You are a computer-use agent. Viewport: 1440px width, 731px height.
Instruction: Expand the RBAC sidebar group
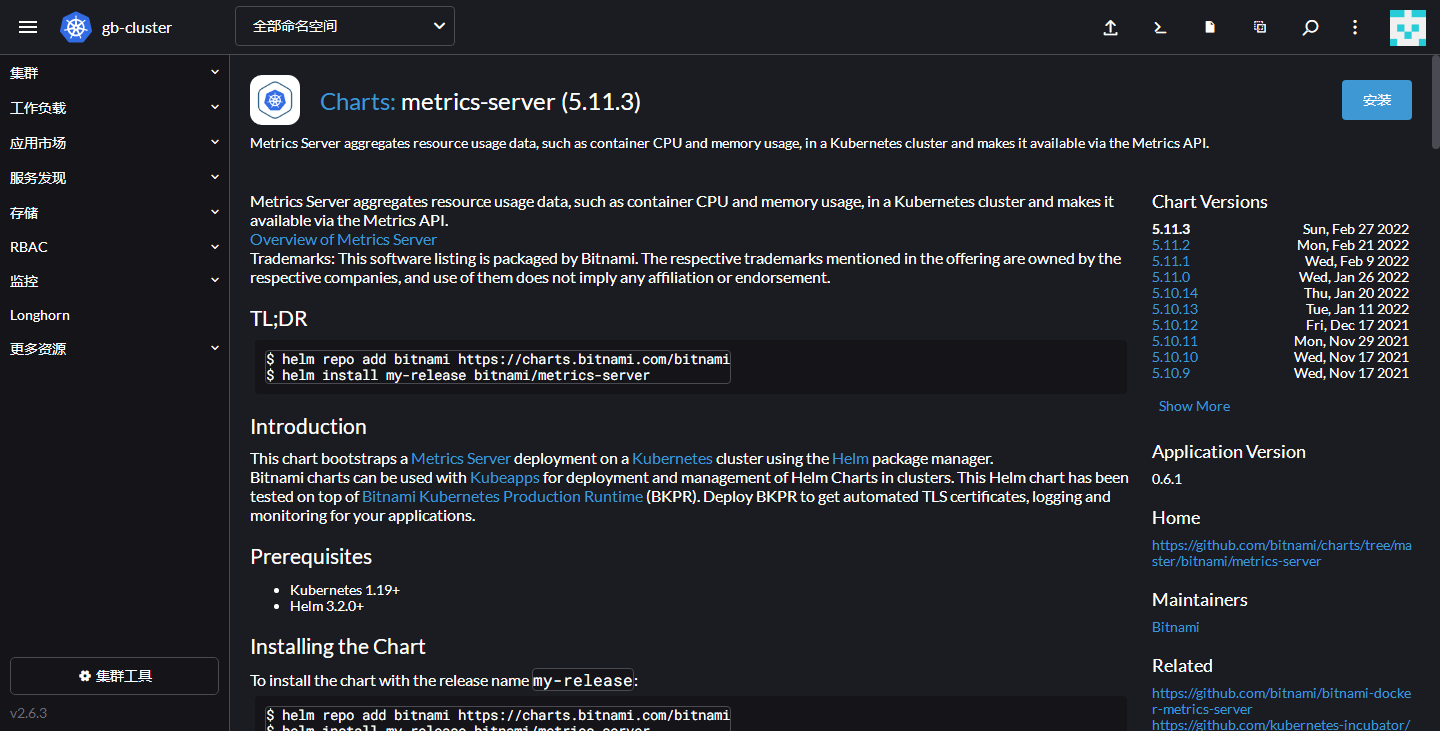115,247
